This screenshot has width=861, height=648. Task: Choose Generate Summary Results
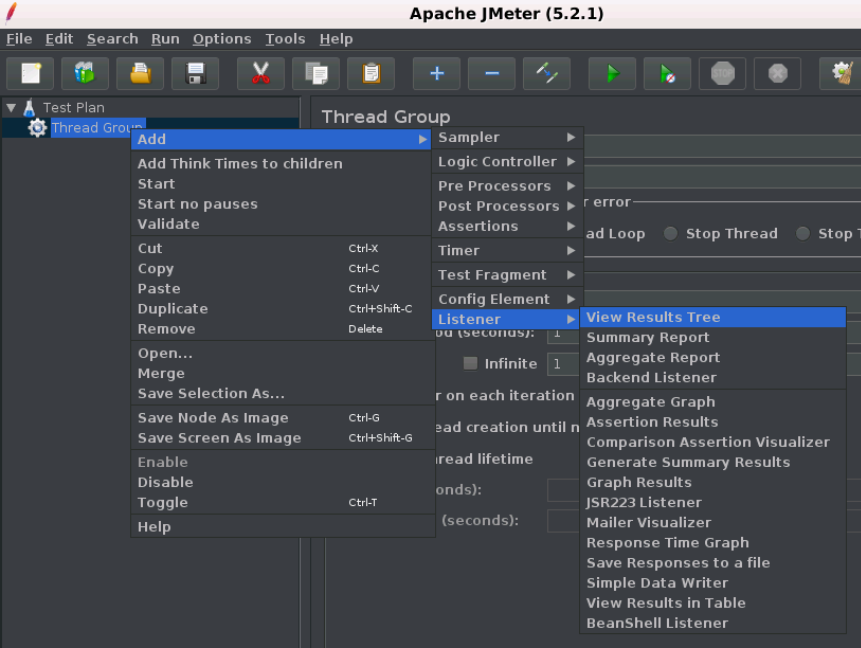point(713,462)
